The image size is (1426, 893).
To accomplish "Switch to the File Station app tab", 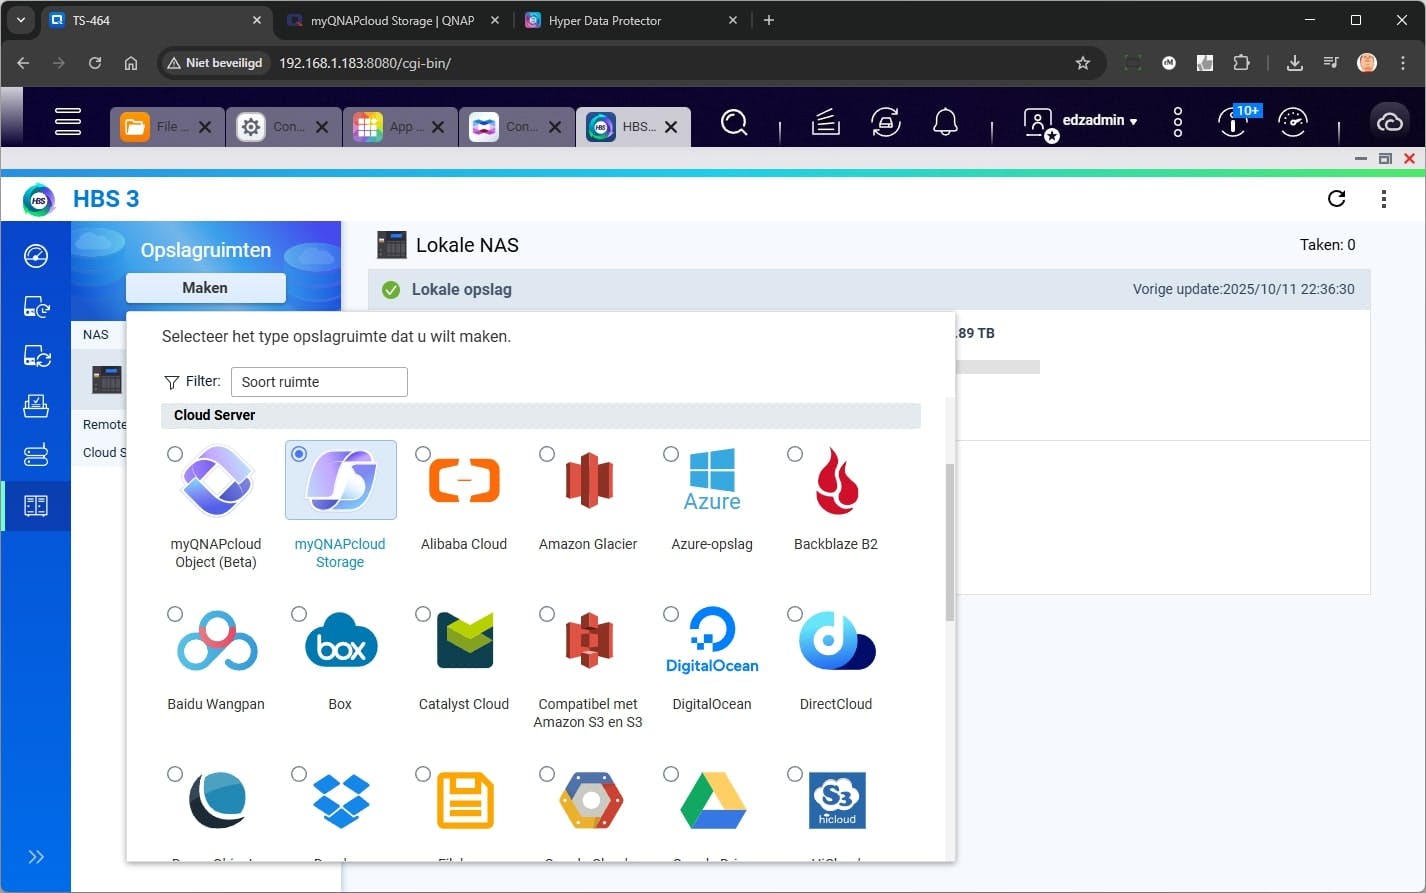I will click(160, 127).
